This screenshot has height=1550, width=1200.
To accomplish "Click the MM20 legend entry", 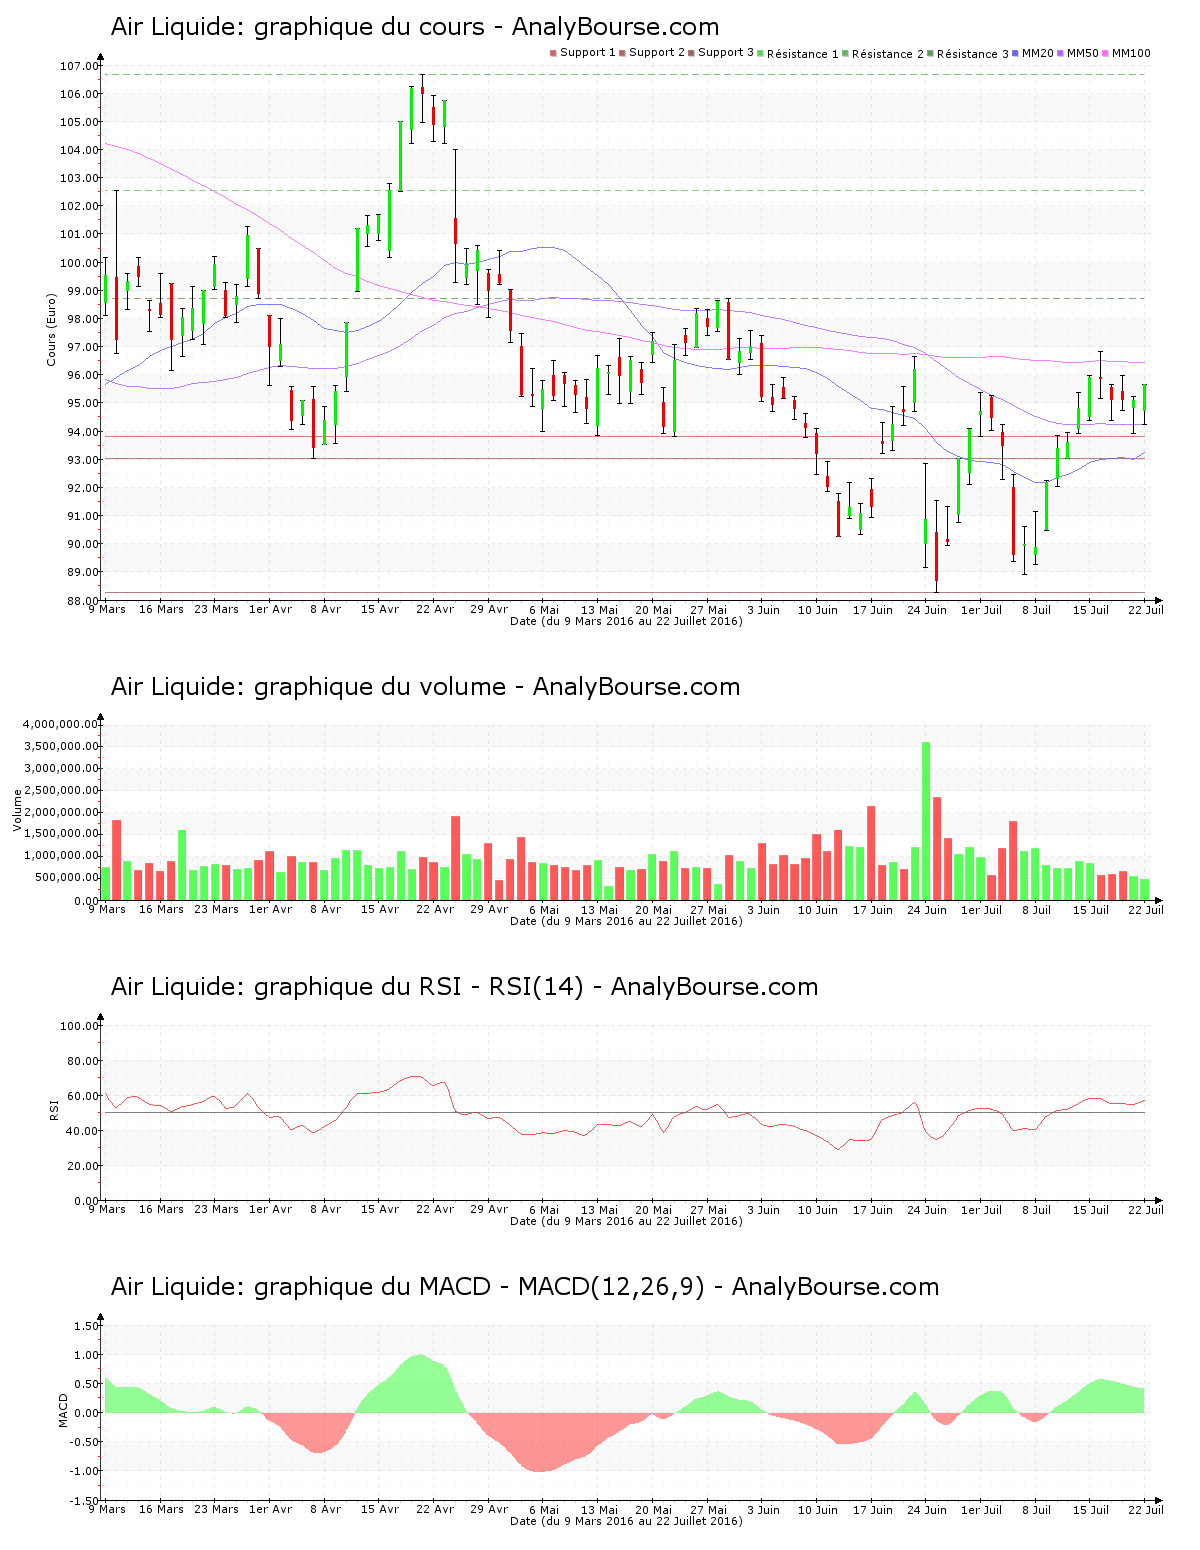I will pyautogui.click(x=1033, y=53).
